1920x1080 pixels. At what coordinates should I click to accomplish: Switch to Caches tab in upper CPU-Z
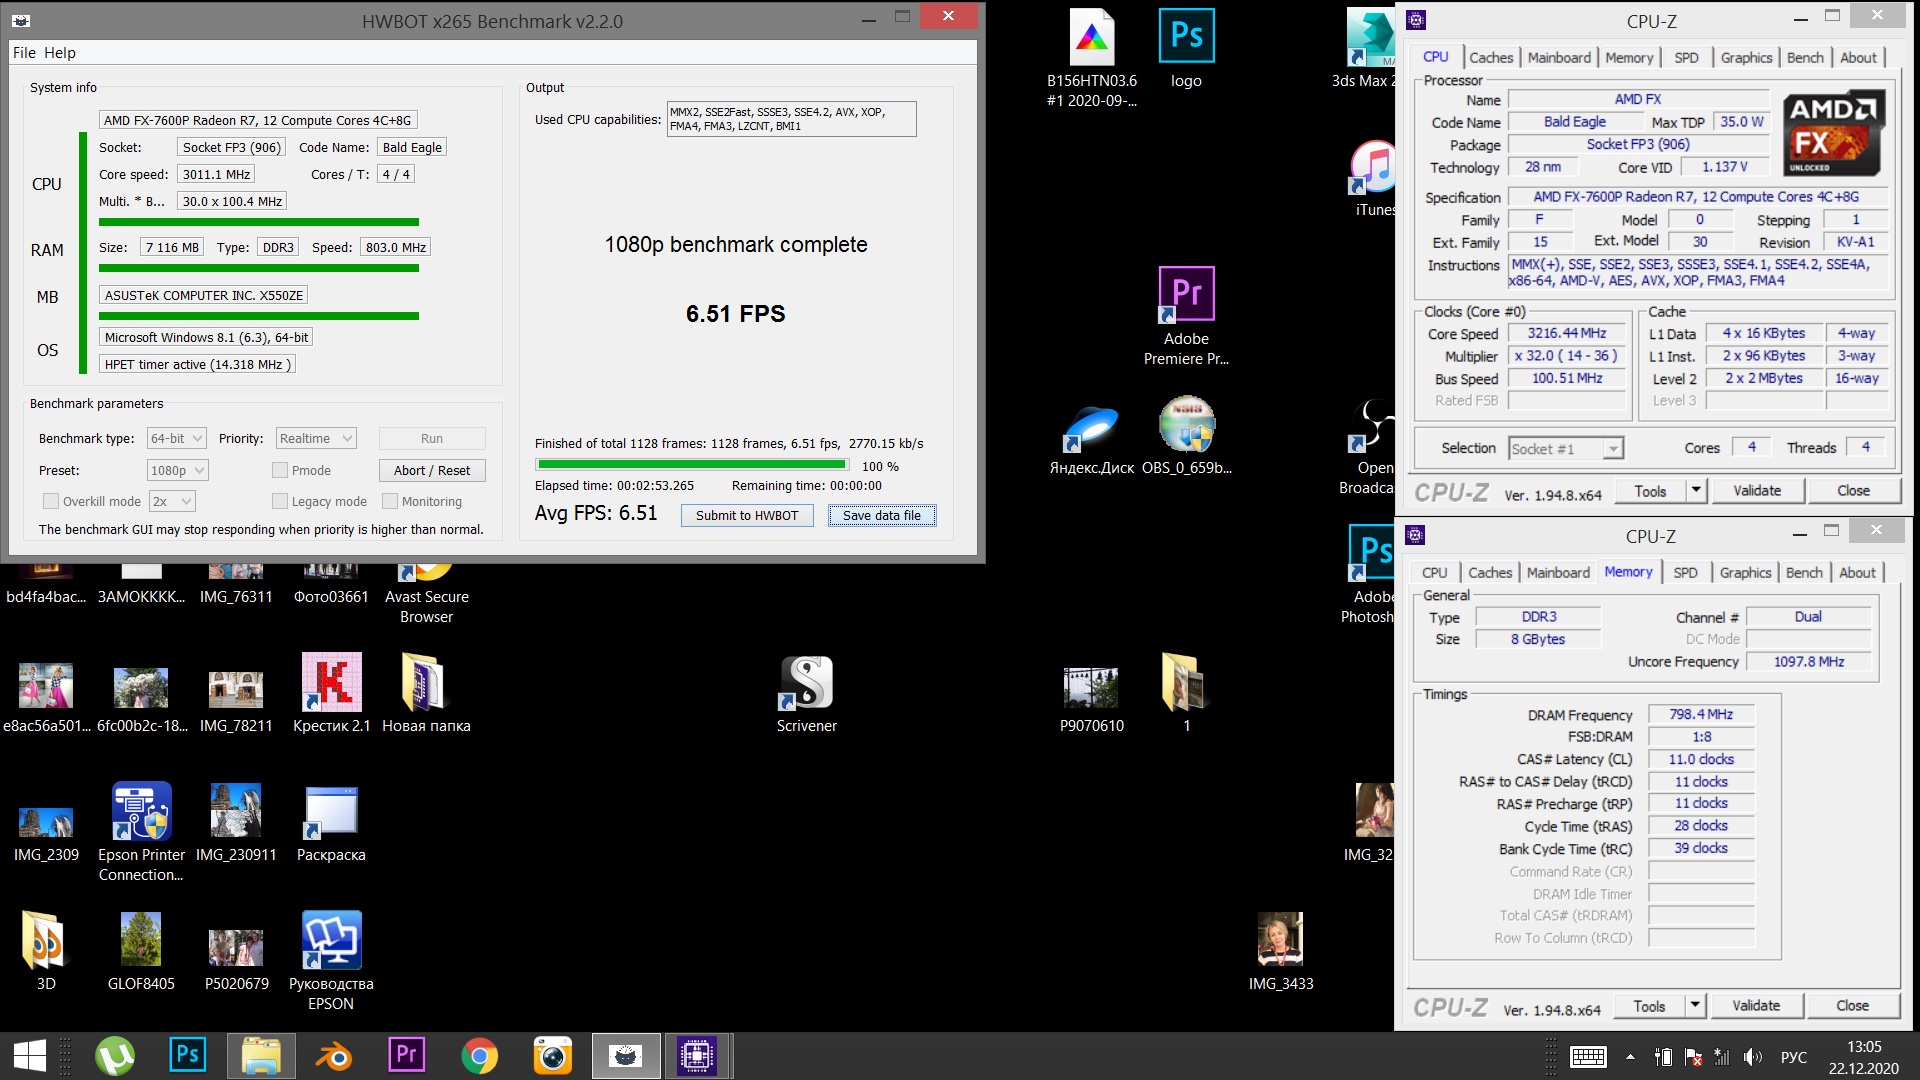click(x=1491, y=58)
